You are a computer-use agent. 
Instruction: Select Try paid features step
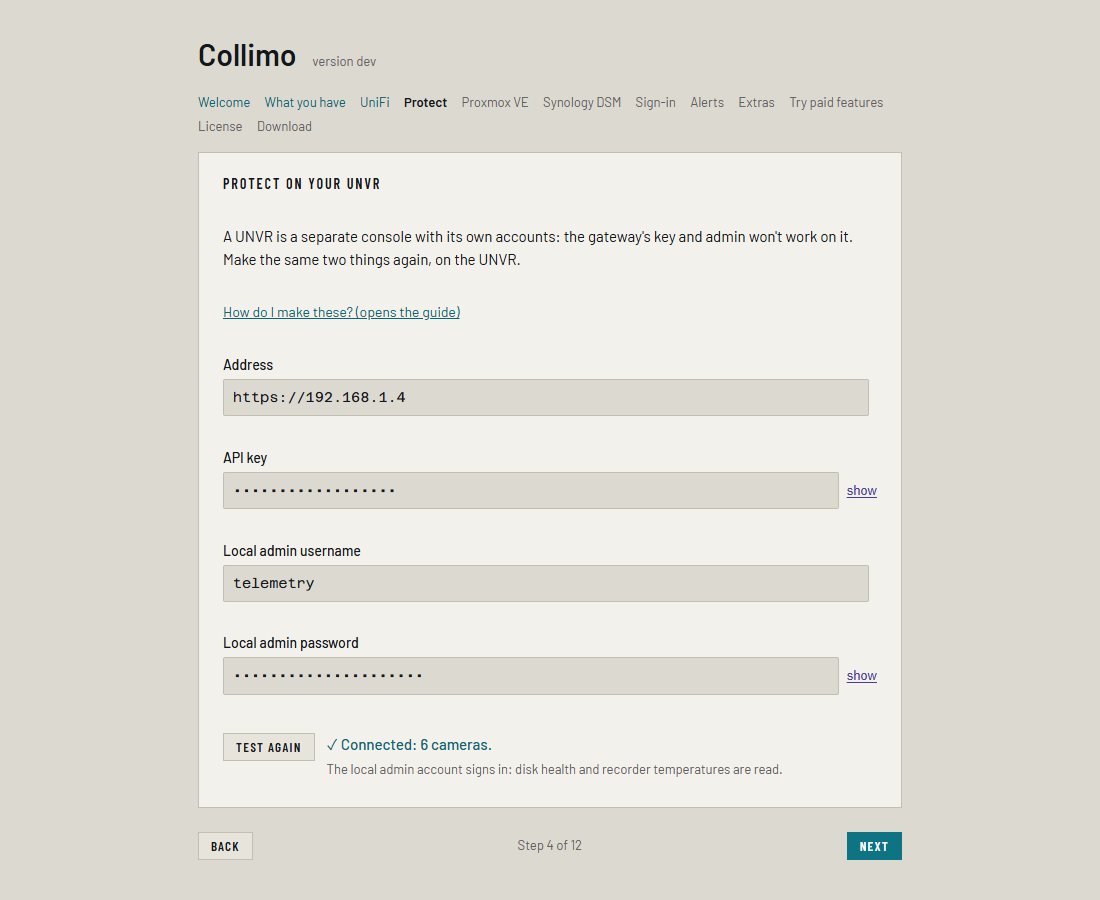tap(836, 102)
